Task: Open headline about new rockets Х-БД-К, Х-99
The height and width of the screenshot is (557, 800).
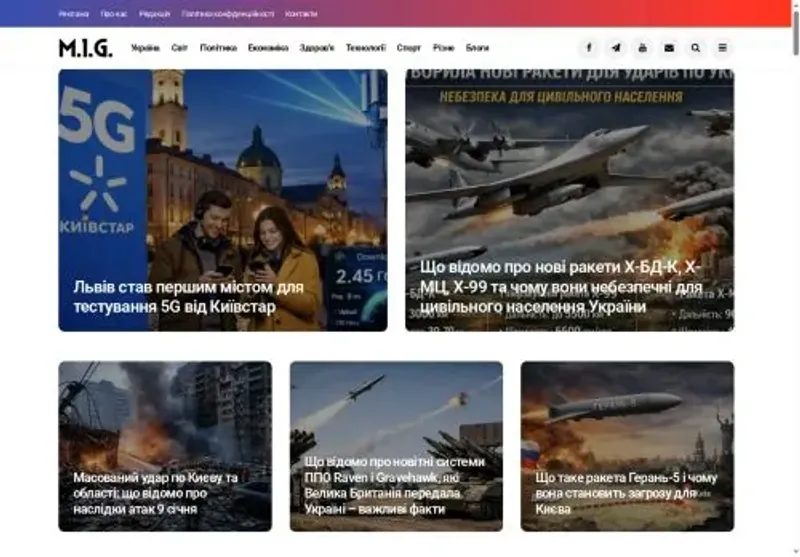Action: [561, 287]
